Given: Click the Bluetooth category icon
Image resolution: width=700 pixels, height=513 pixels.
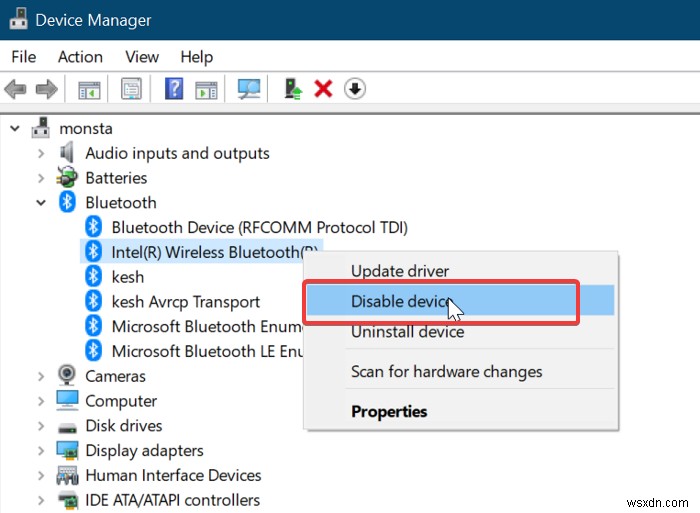Looking at the screenshot, I should click(x=67, y=202).
